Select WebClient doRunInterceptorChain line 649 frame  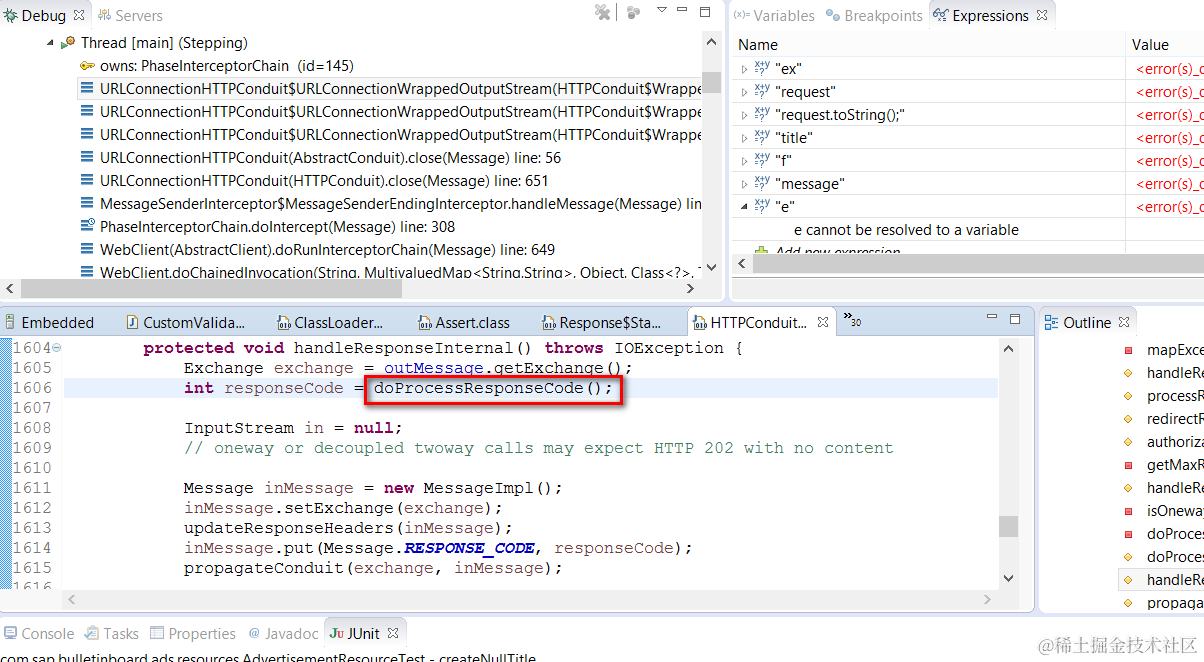point(327,250)
